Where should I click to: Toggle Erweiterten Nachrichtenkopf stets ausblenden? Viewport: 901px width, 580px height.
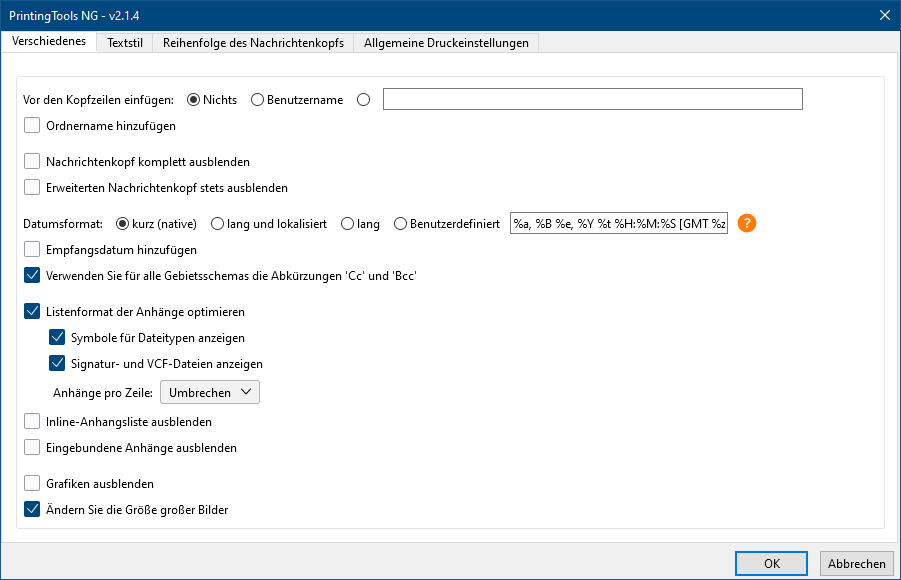(x=32, y=187)
